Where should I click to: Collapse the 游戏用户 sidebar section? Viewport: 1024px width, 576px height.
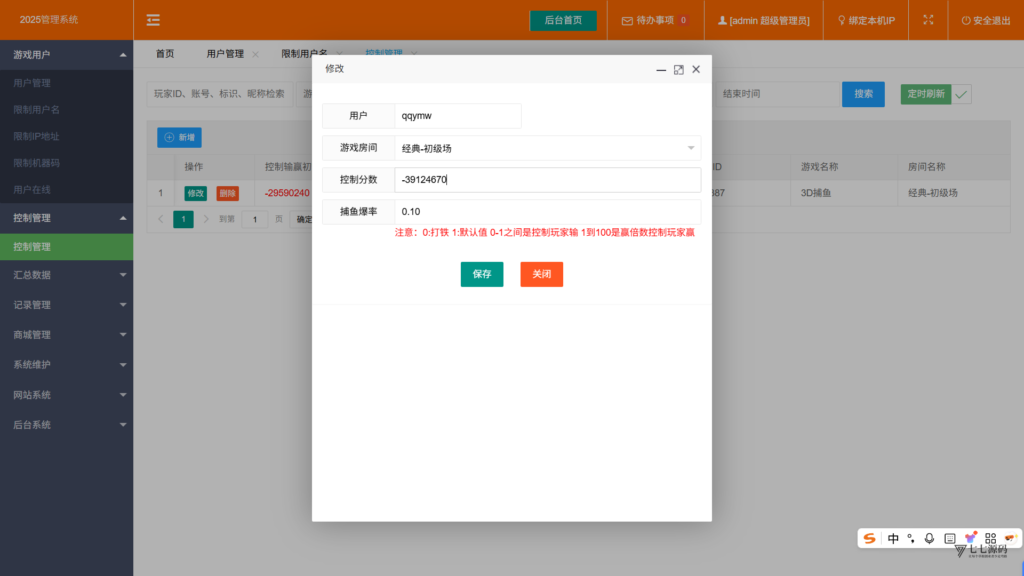(x=67, y=55)
